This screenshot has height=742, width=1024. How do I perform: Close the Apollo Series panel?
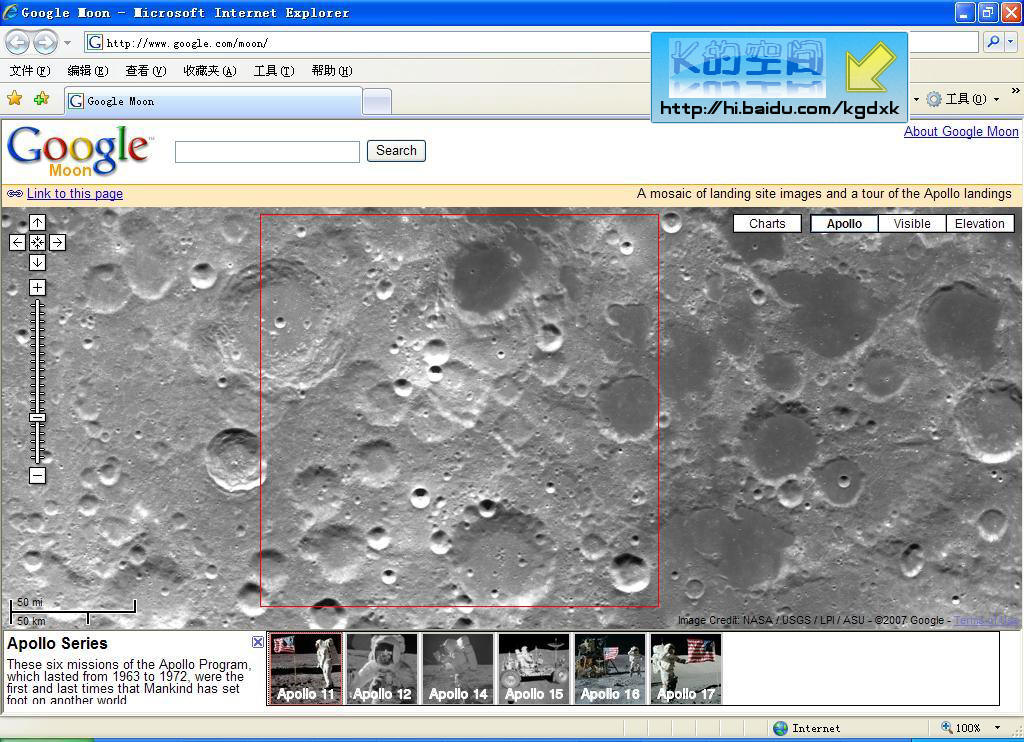[x=257, y=642]
